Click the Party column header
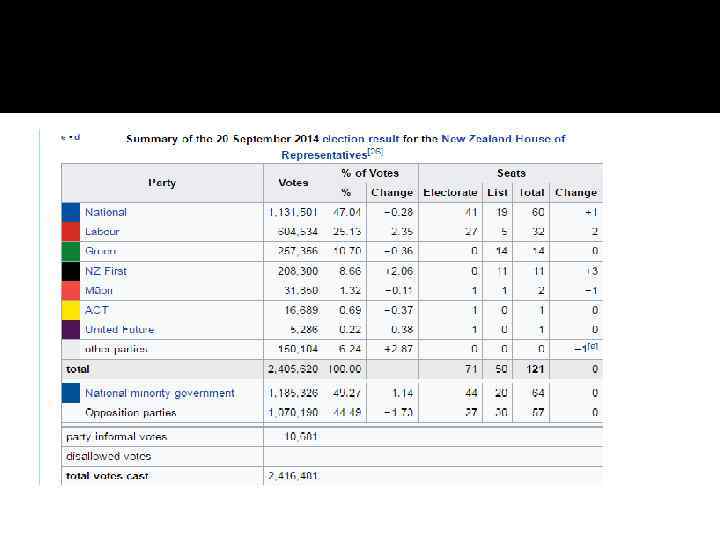The image size is (720, 540). click(x=162, y=183)
